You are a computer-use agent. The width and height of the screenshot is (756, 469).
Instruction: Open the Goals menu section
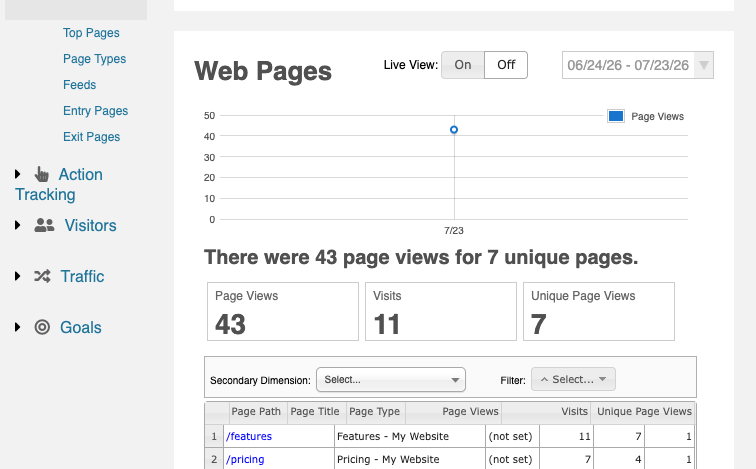tap(81, 327)
